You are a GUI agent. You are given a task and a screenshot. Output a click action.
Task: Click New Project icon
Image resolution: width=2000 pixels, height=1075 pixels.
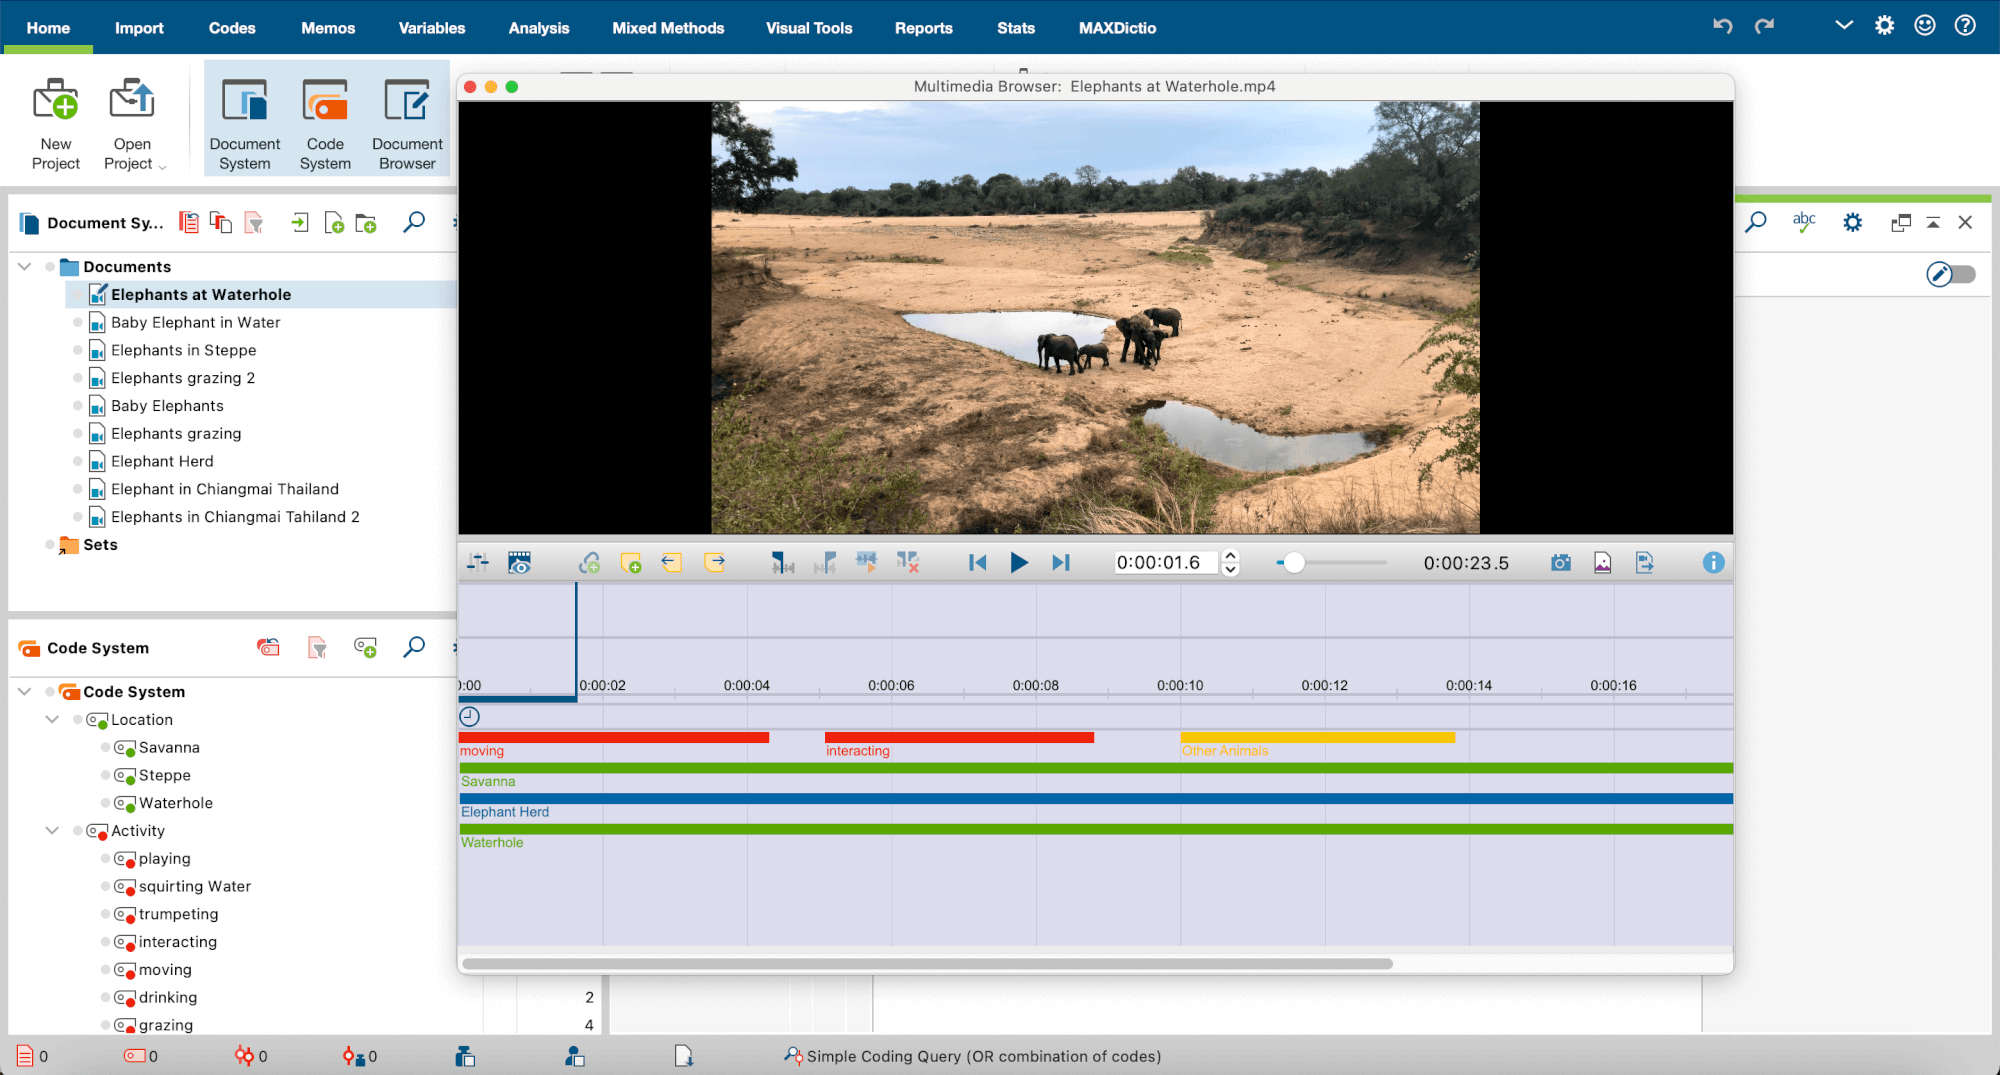[x=56, y=124]
